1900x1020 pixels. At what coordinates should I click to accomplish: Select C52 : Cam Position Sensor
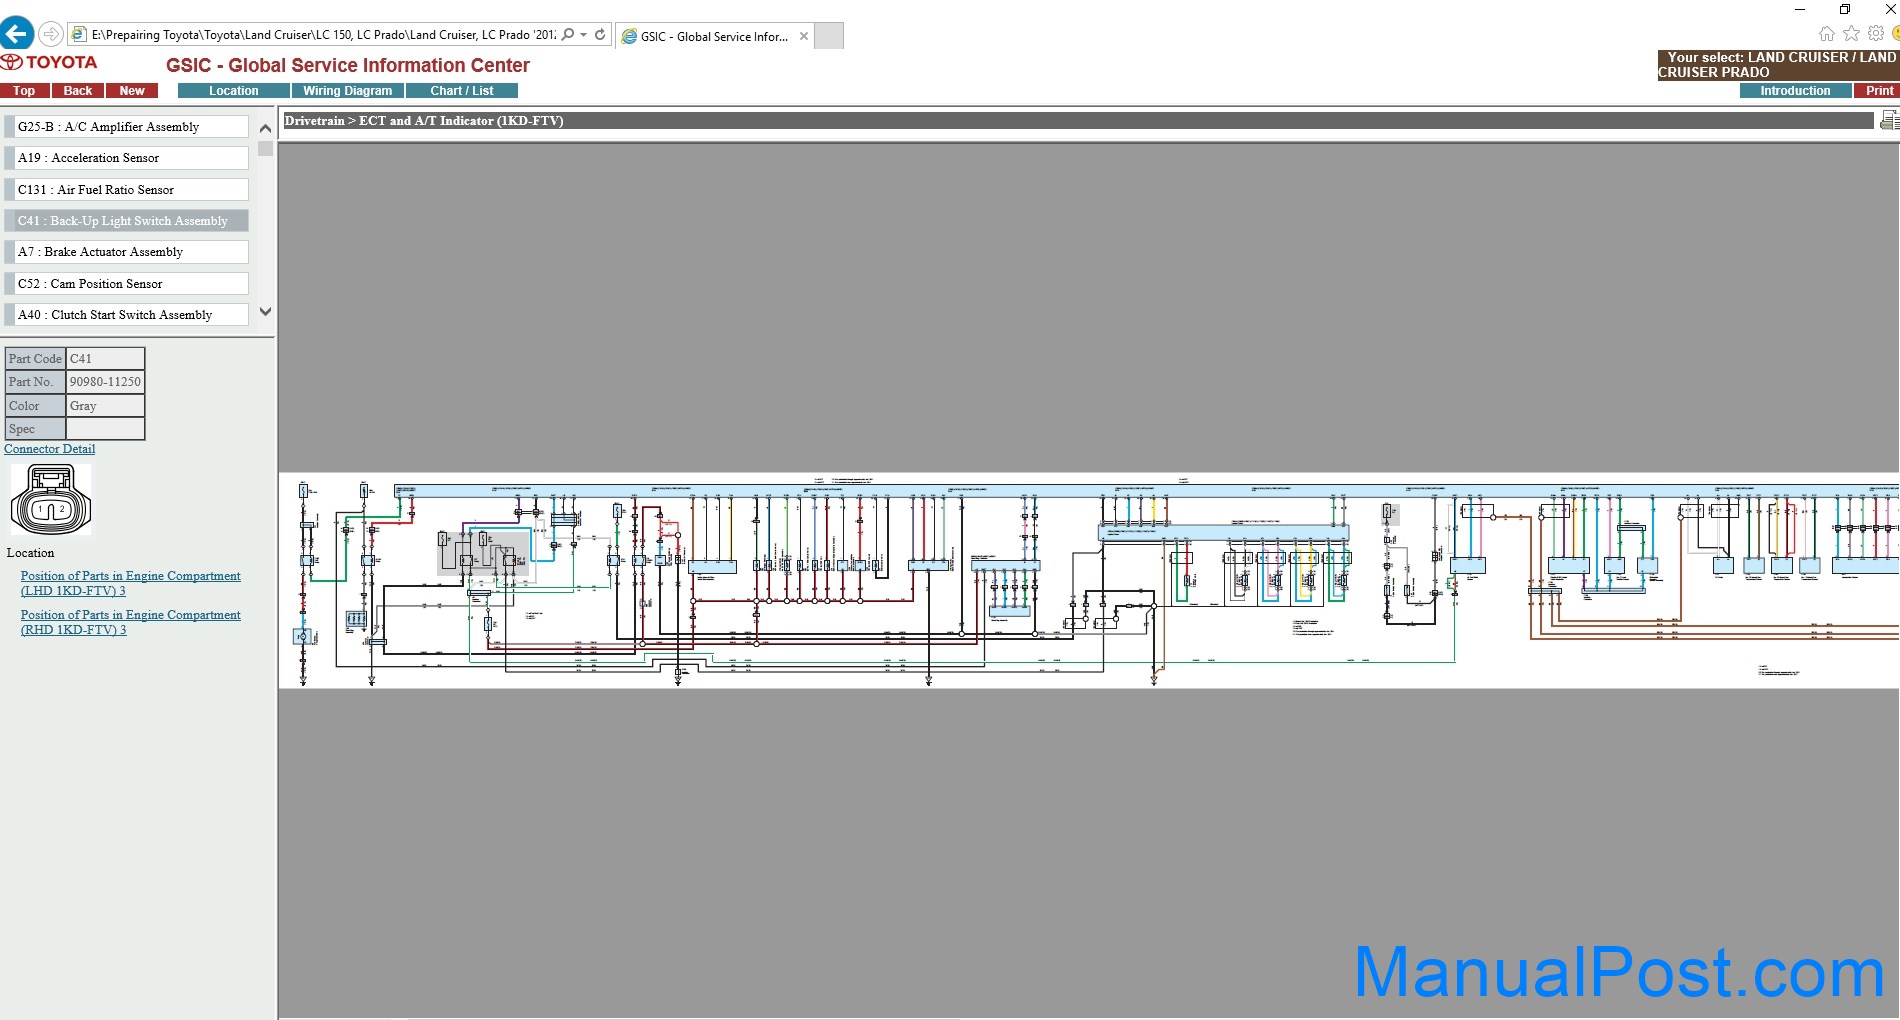click(x=127, y=284)
